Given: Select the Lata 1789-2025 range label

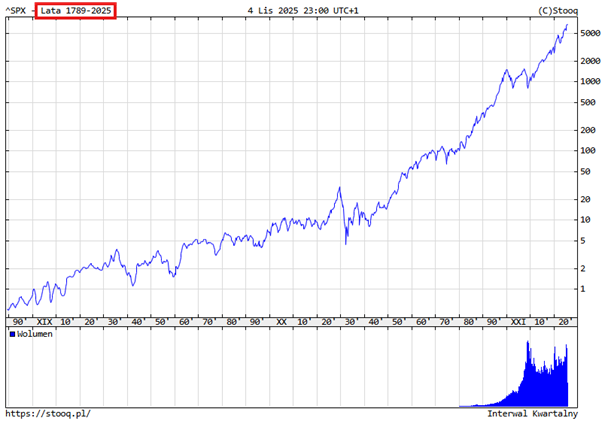Looking at the screenshot, I should 75,10.
